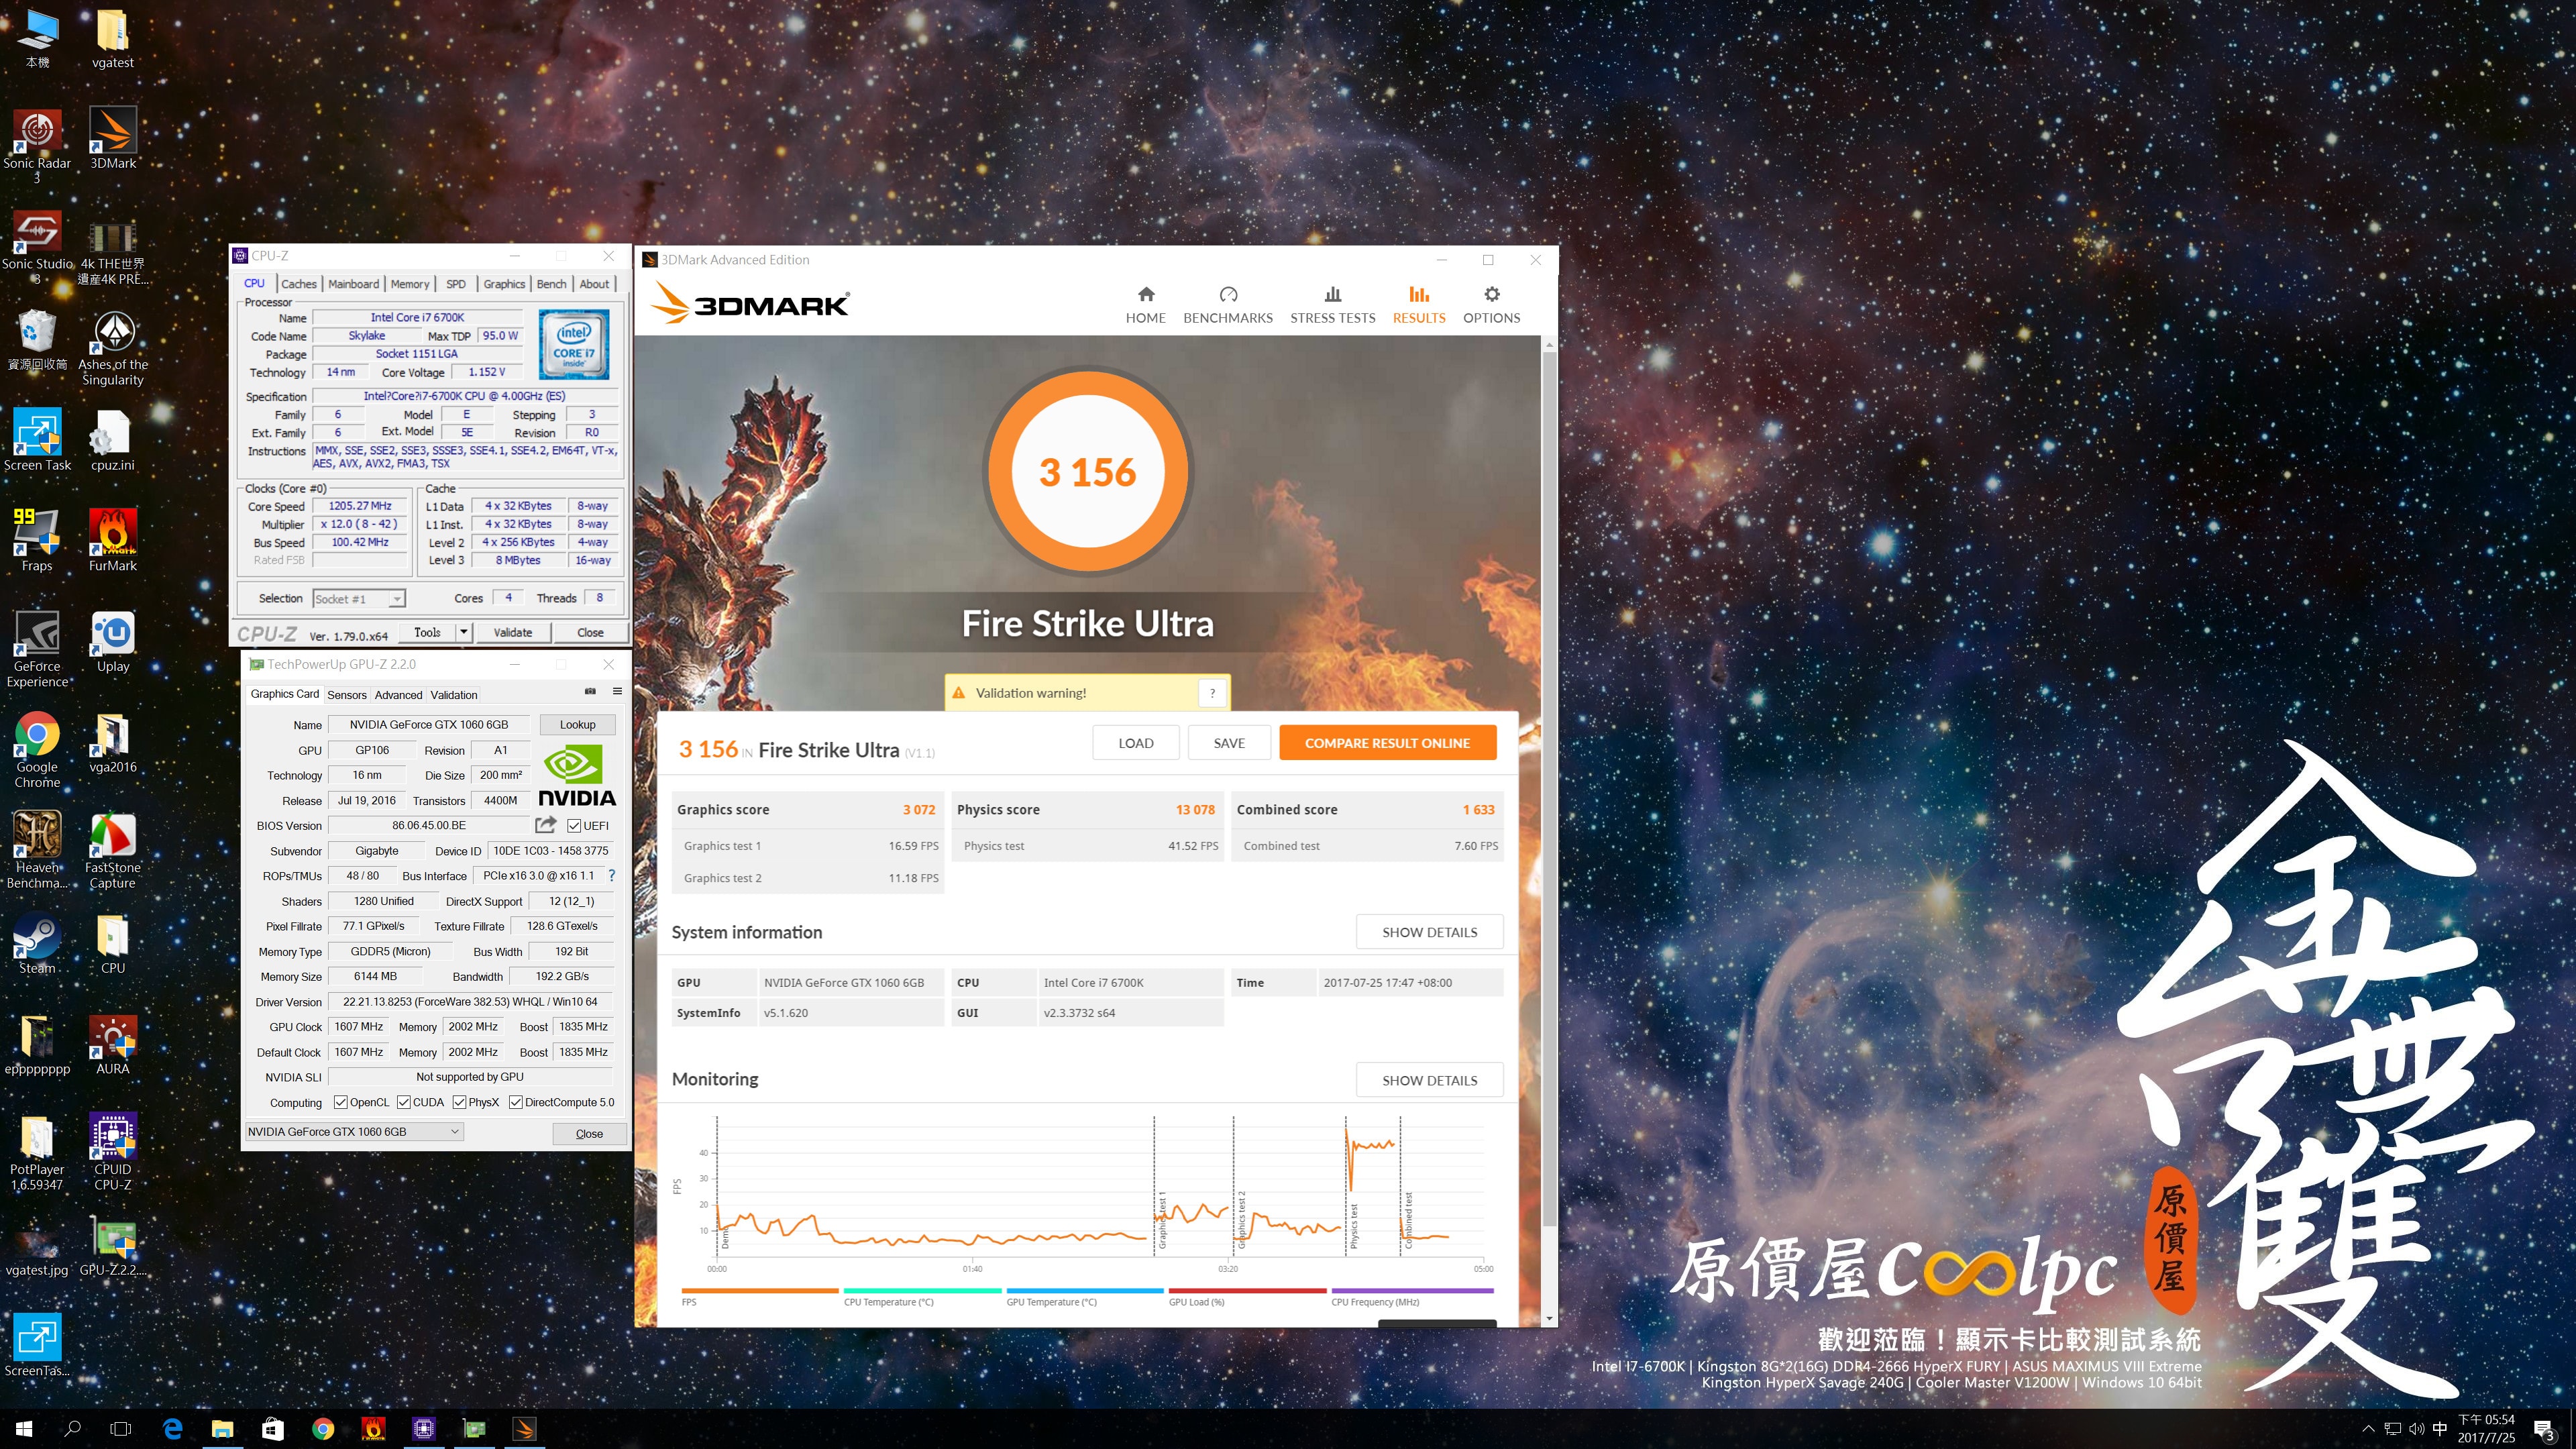Click the LOAD button in 3DMark
Viewport: 2576px width, 1449px height.
pyautogui.click(x=1135, y=743)
